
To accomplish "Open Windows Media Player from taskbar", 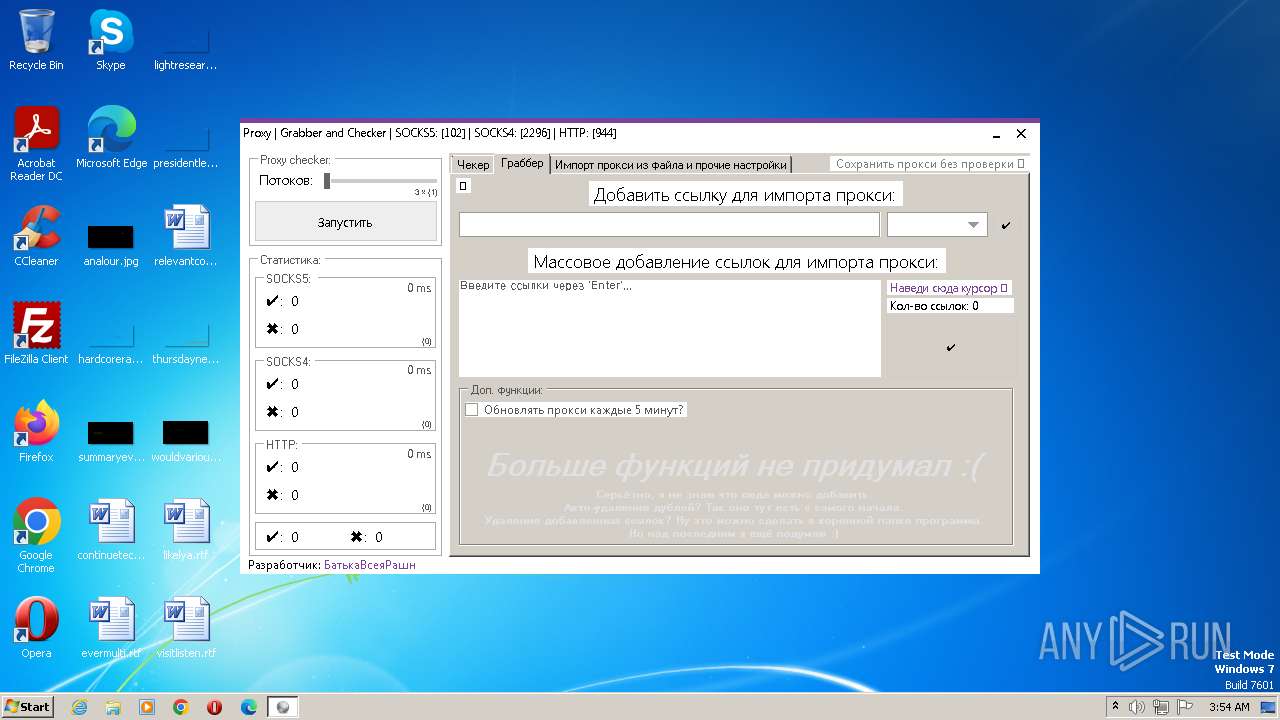I will (147, 707).
